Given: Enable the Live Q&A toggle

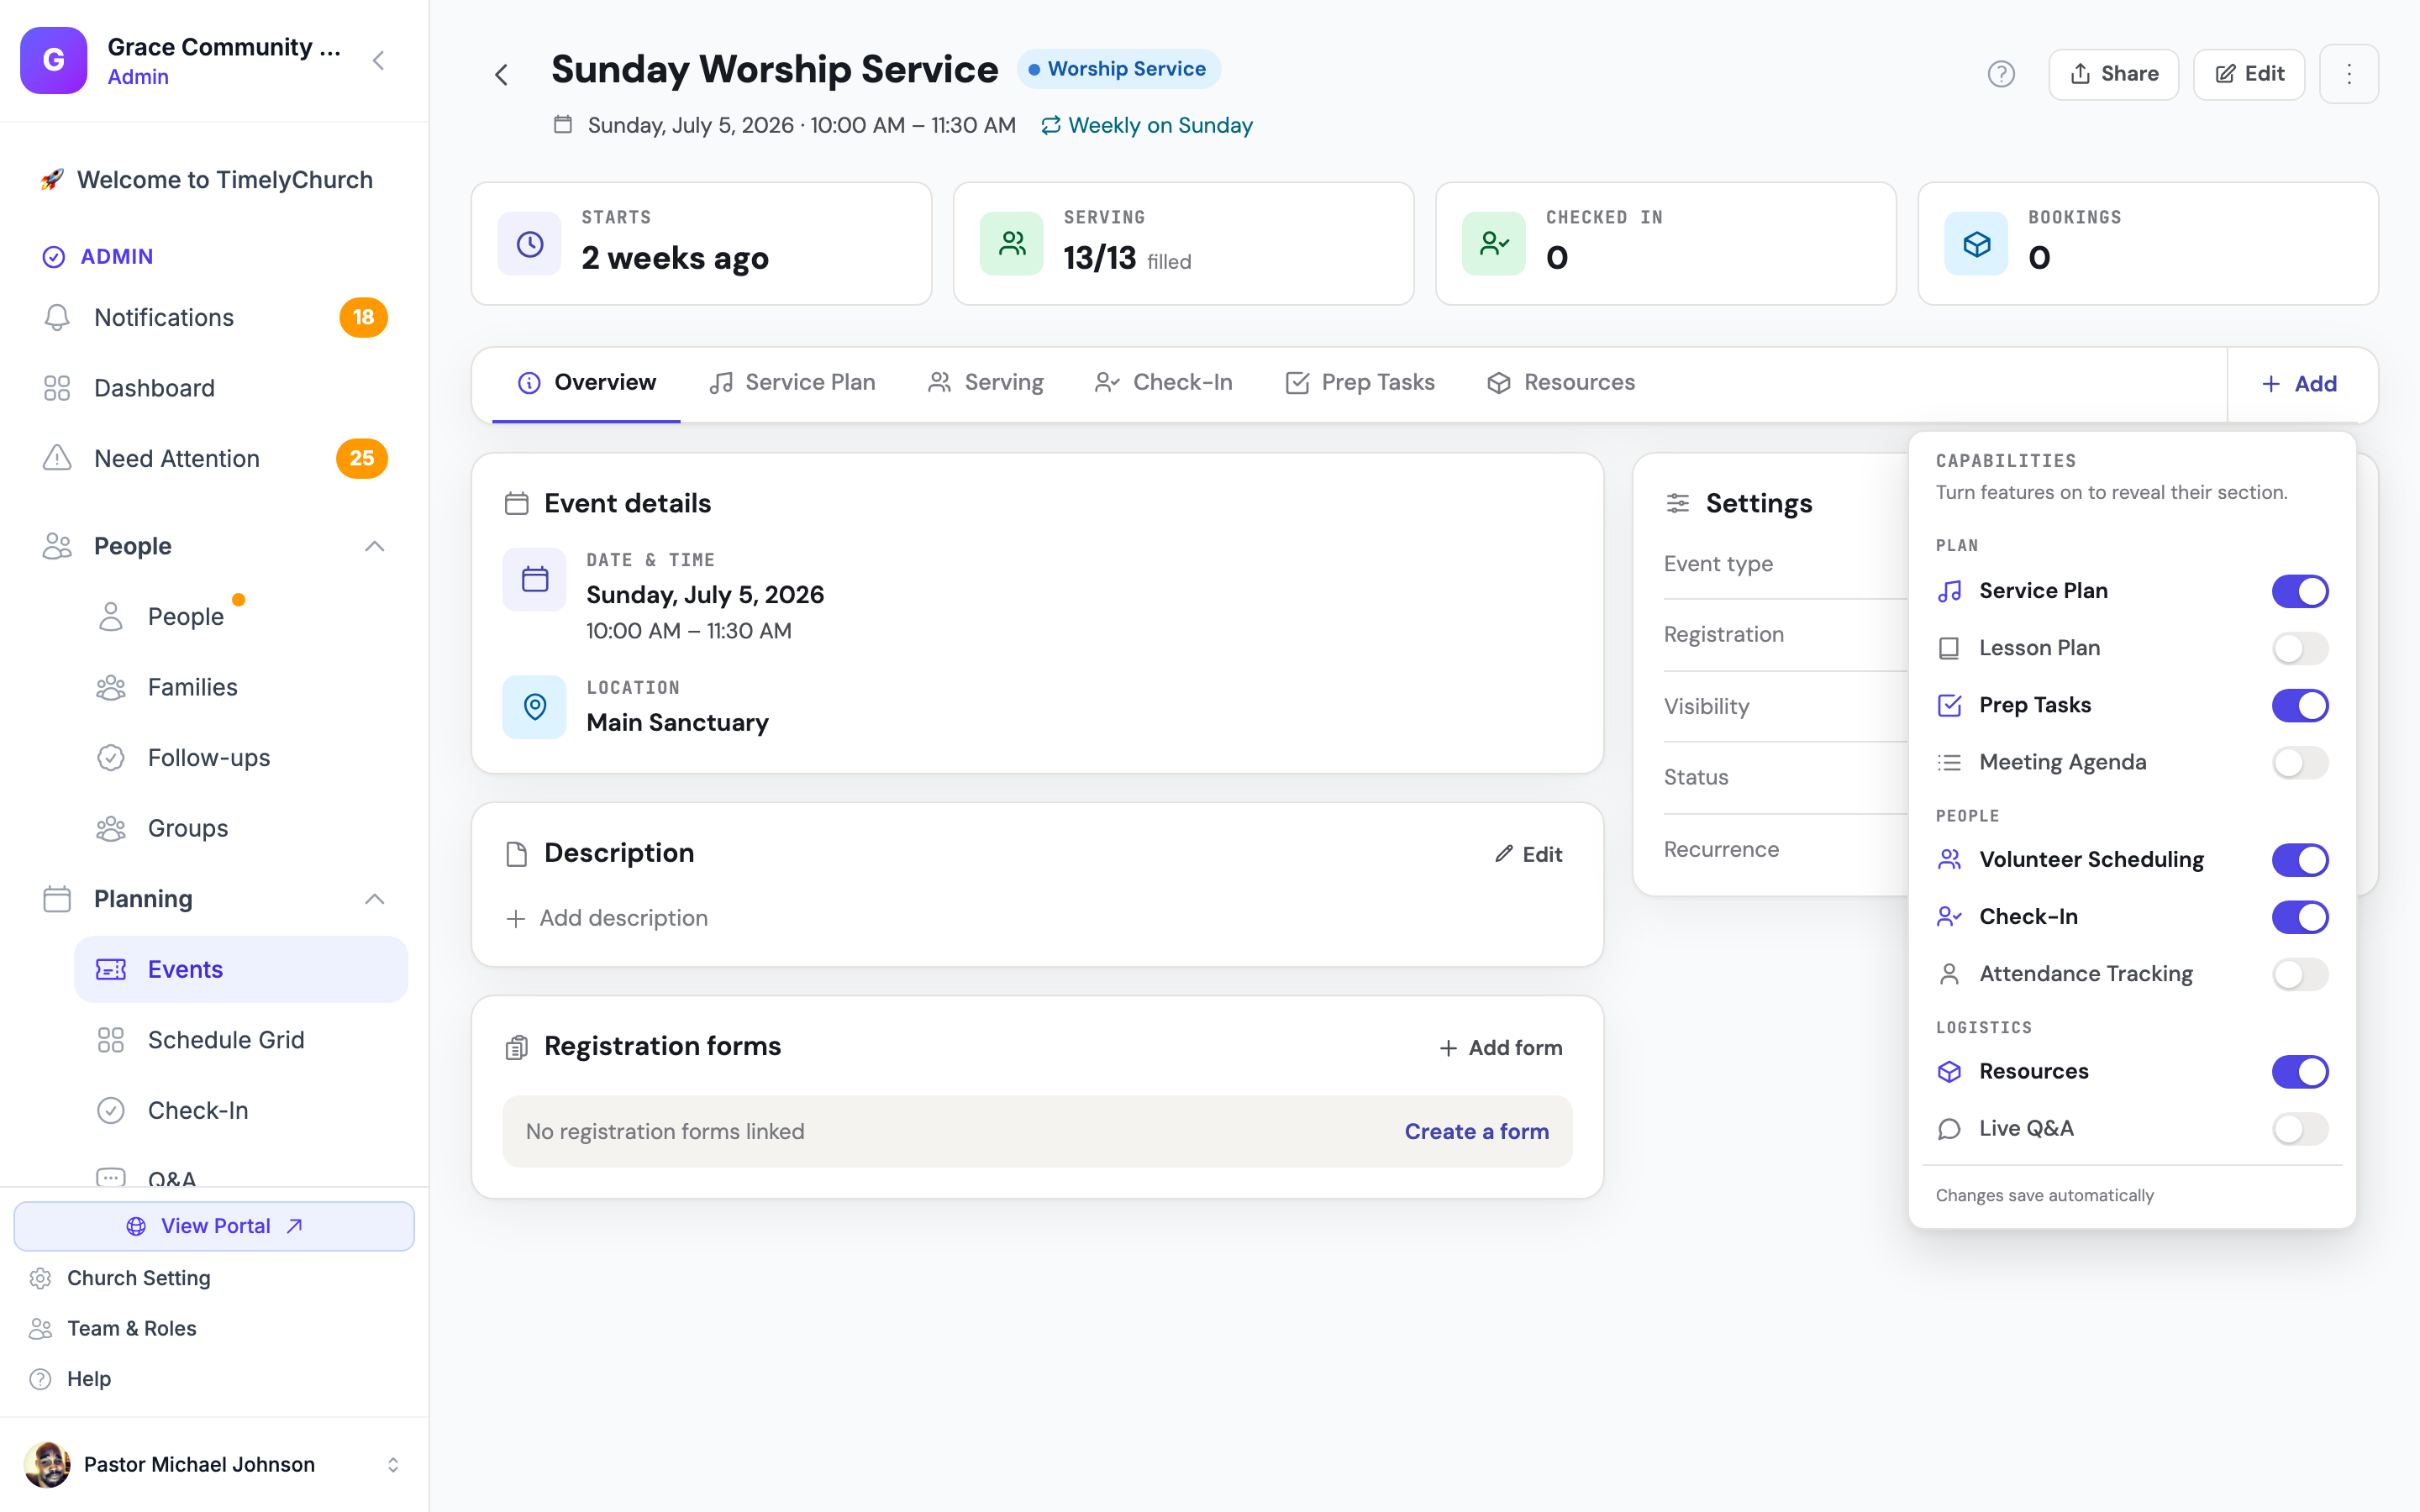Looking at the screenshot, I should coord(2300,1128).
